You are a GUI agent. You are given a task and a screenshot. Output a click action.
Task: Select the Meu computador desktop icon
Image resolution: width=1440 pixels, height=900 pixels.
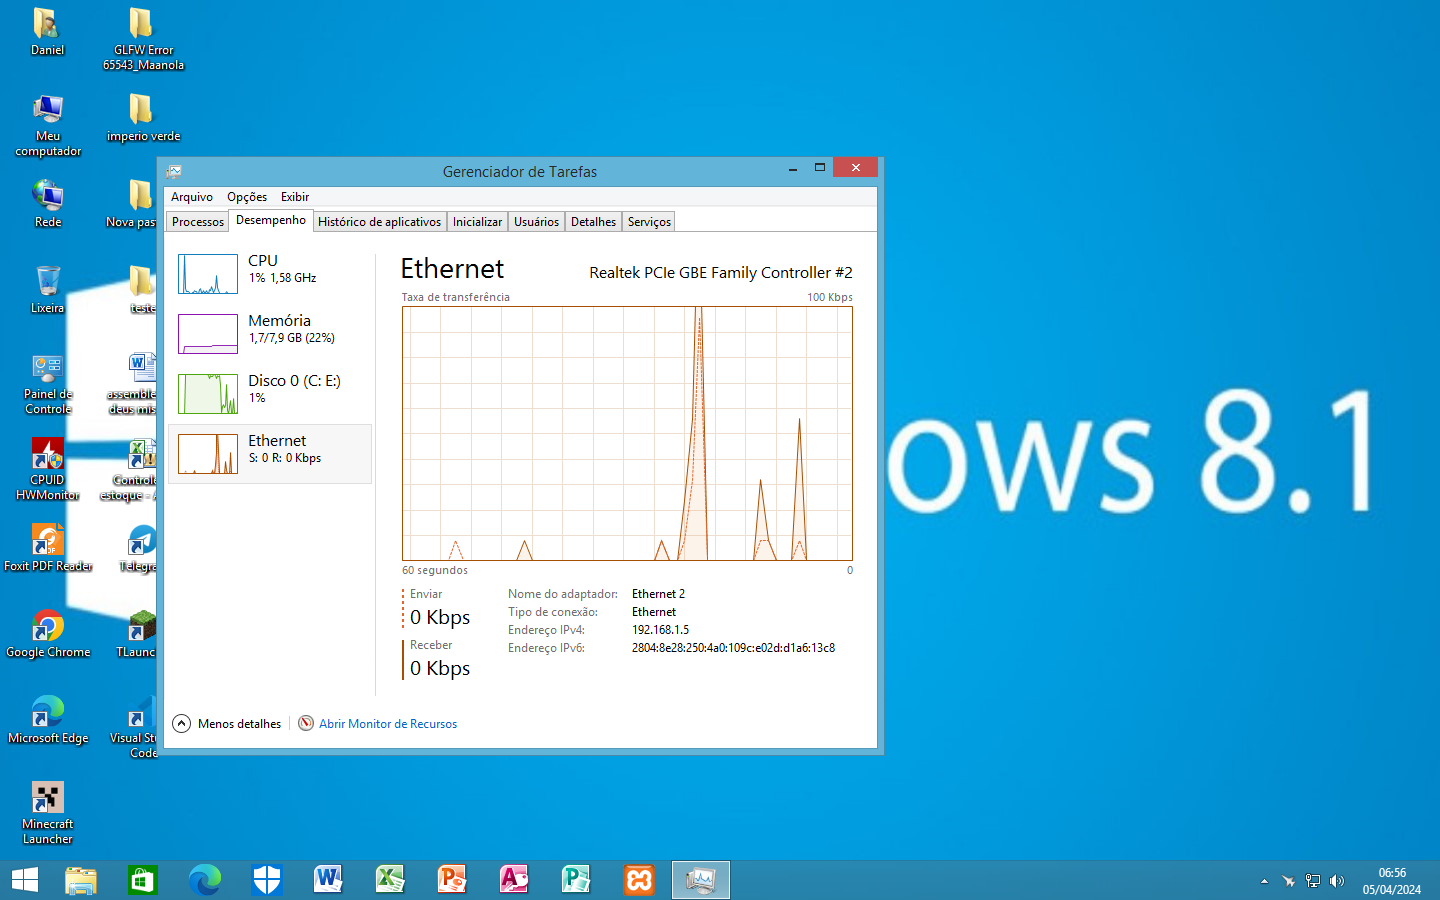pos(48,125)
